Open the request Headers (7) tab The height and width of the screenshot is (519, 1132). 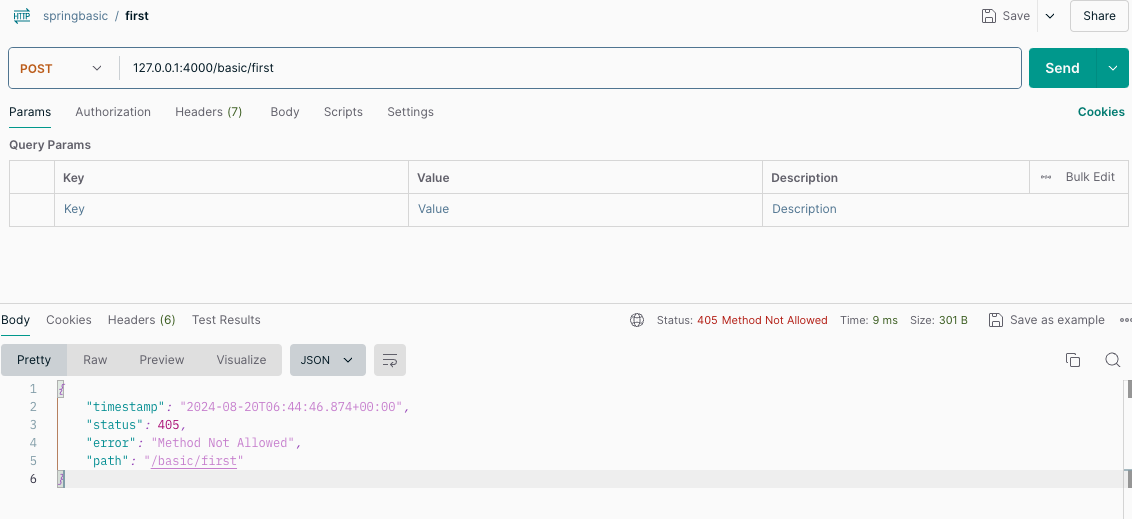point(208,112)
